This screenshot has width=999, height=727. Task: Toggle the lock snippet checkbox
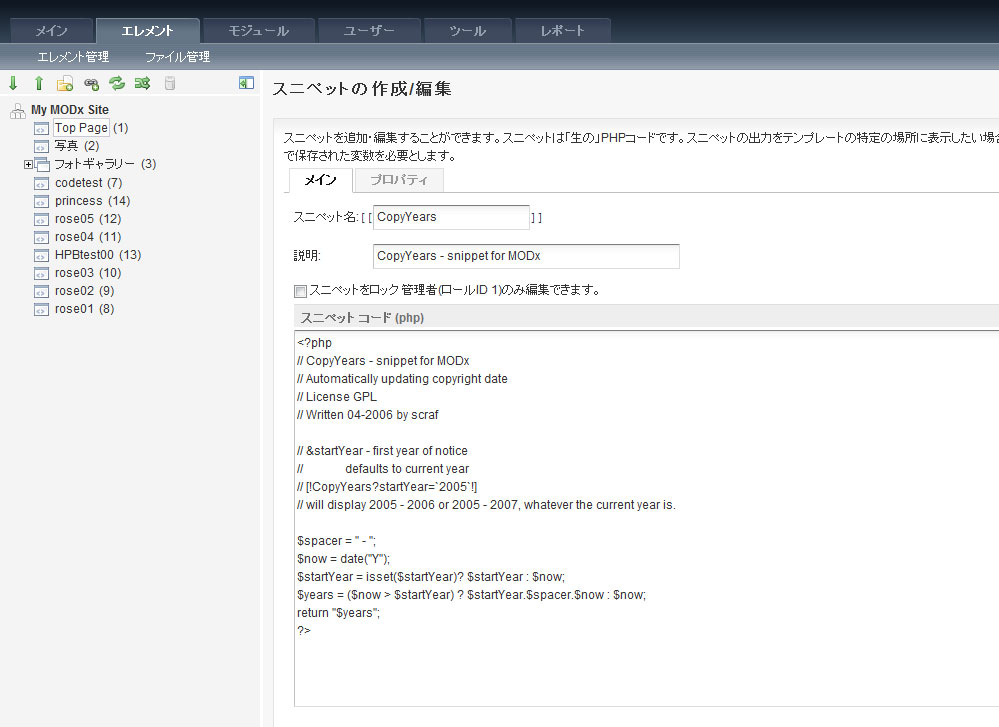300,291
